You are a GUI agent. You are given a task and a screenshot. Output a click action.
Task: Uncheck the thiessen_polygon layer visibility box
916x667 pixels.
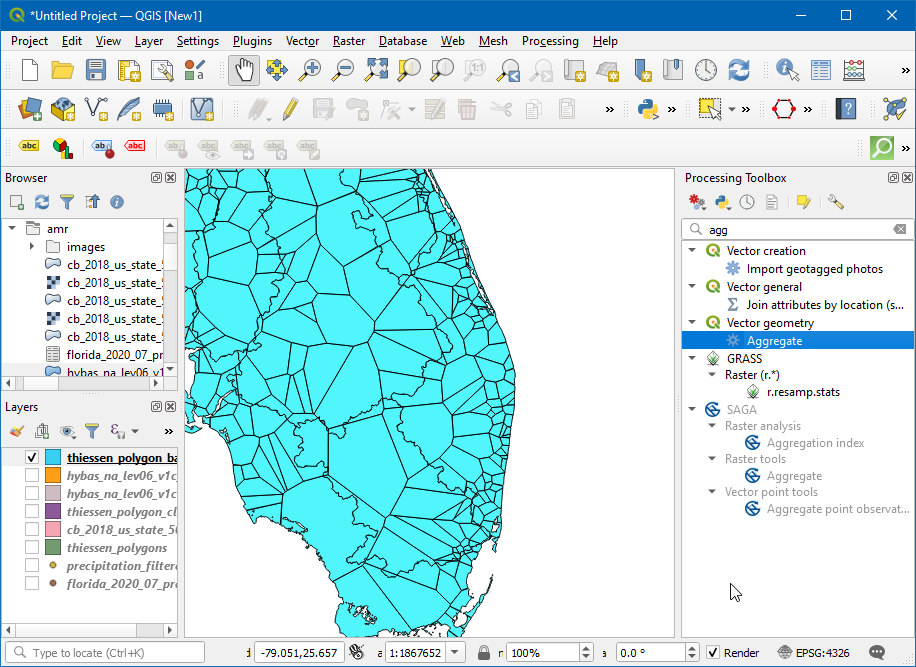(32, 457)
